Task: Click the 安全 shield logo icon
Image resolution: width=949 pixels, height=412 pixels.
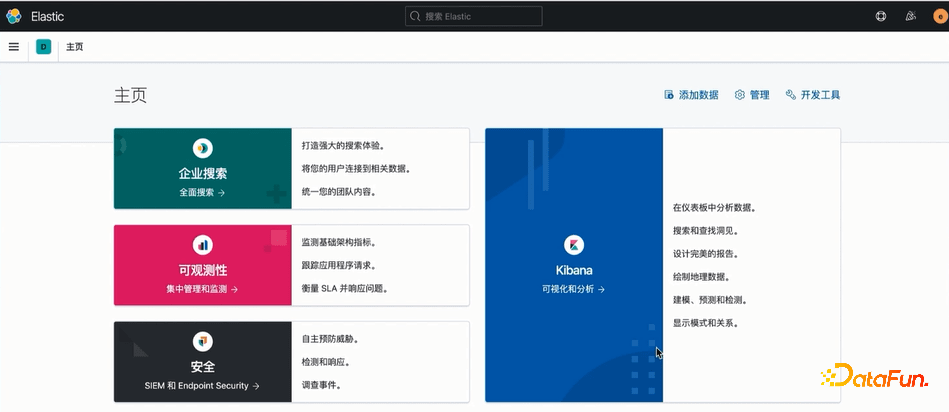Action: click(203, 341)
